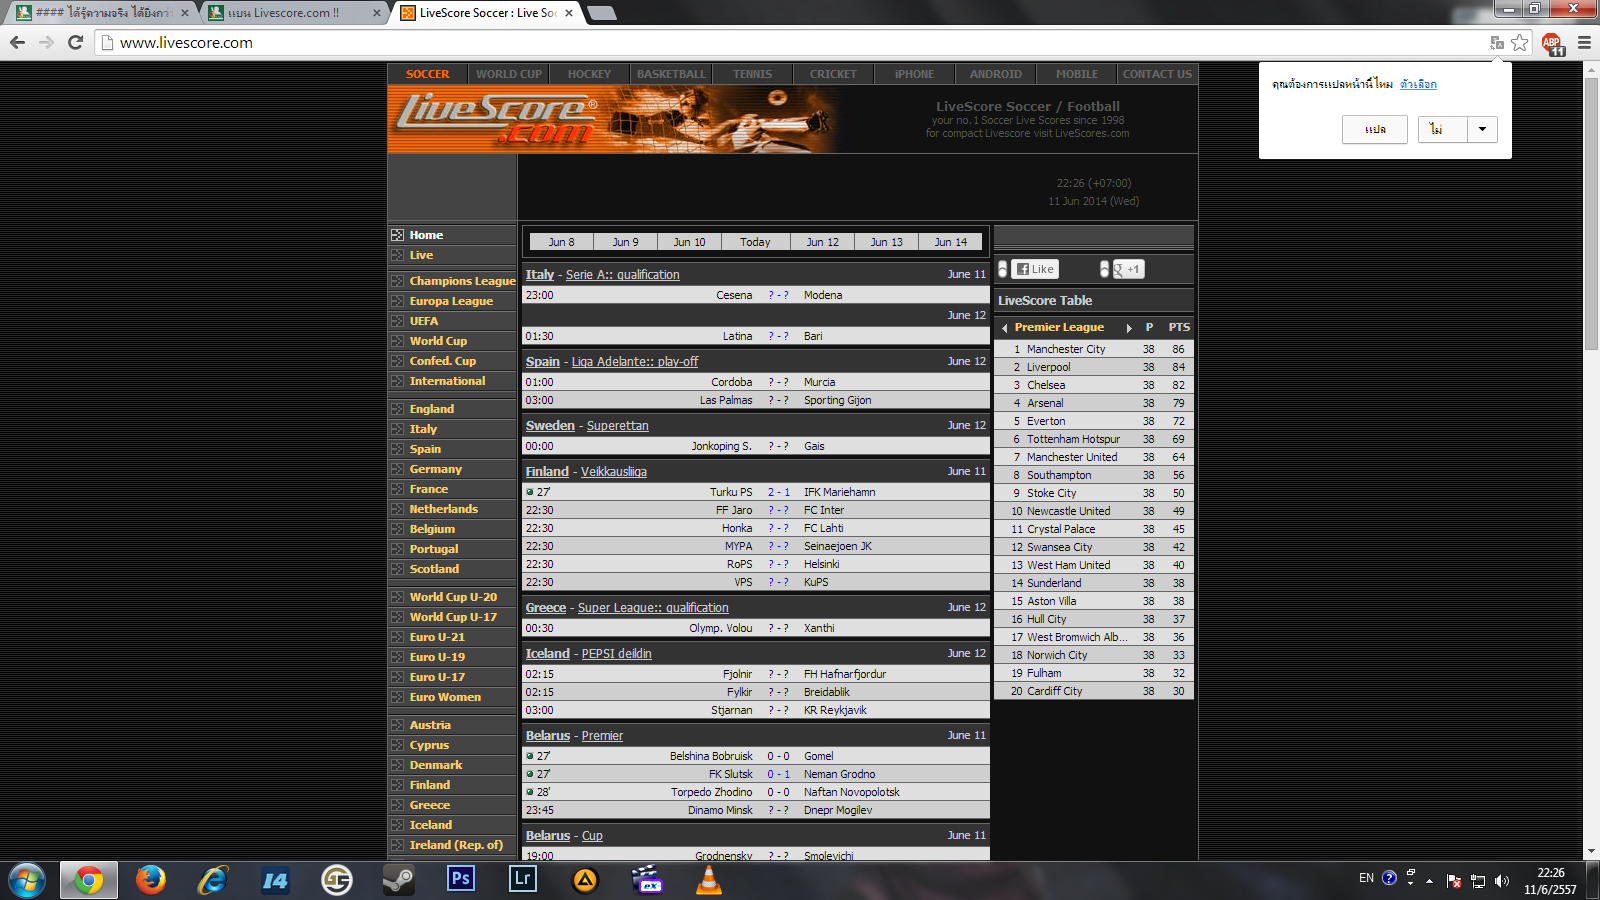Open the HOCKEY top menu item
The image size is (1600, 900).
589,74
